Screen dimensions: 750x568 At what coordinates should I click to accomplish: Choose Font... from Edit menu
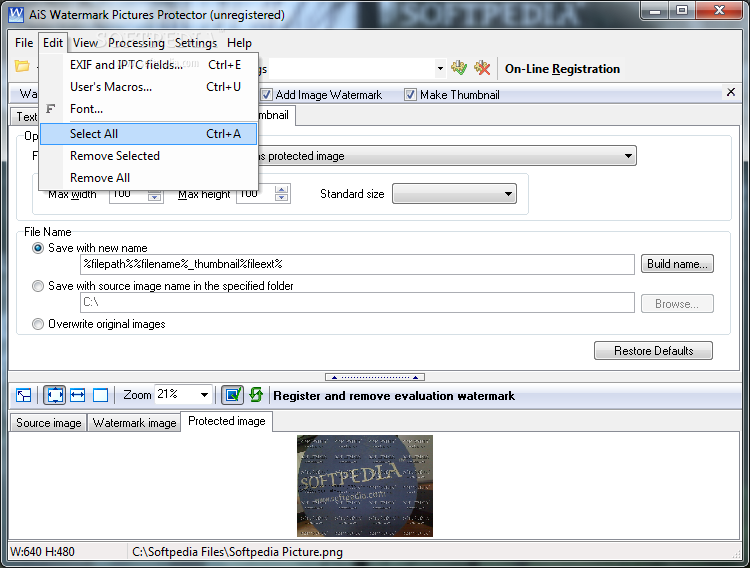click(149, 109)
